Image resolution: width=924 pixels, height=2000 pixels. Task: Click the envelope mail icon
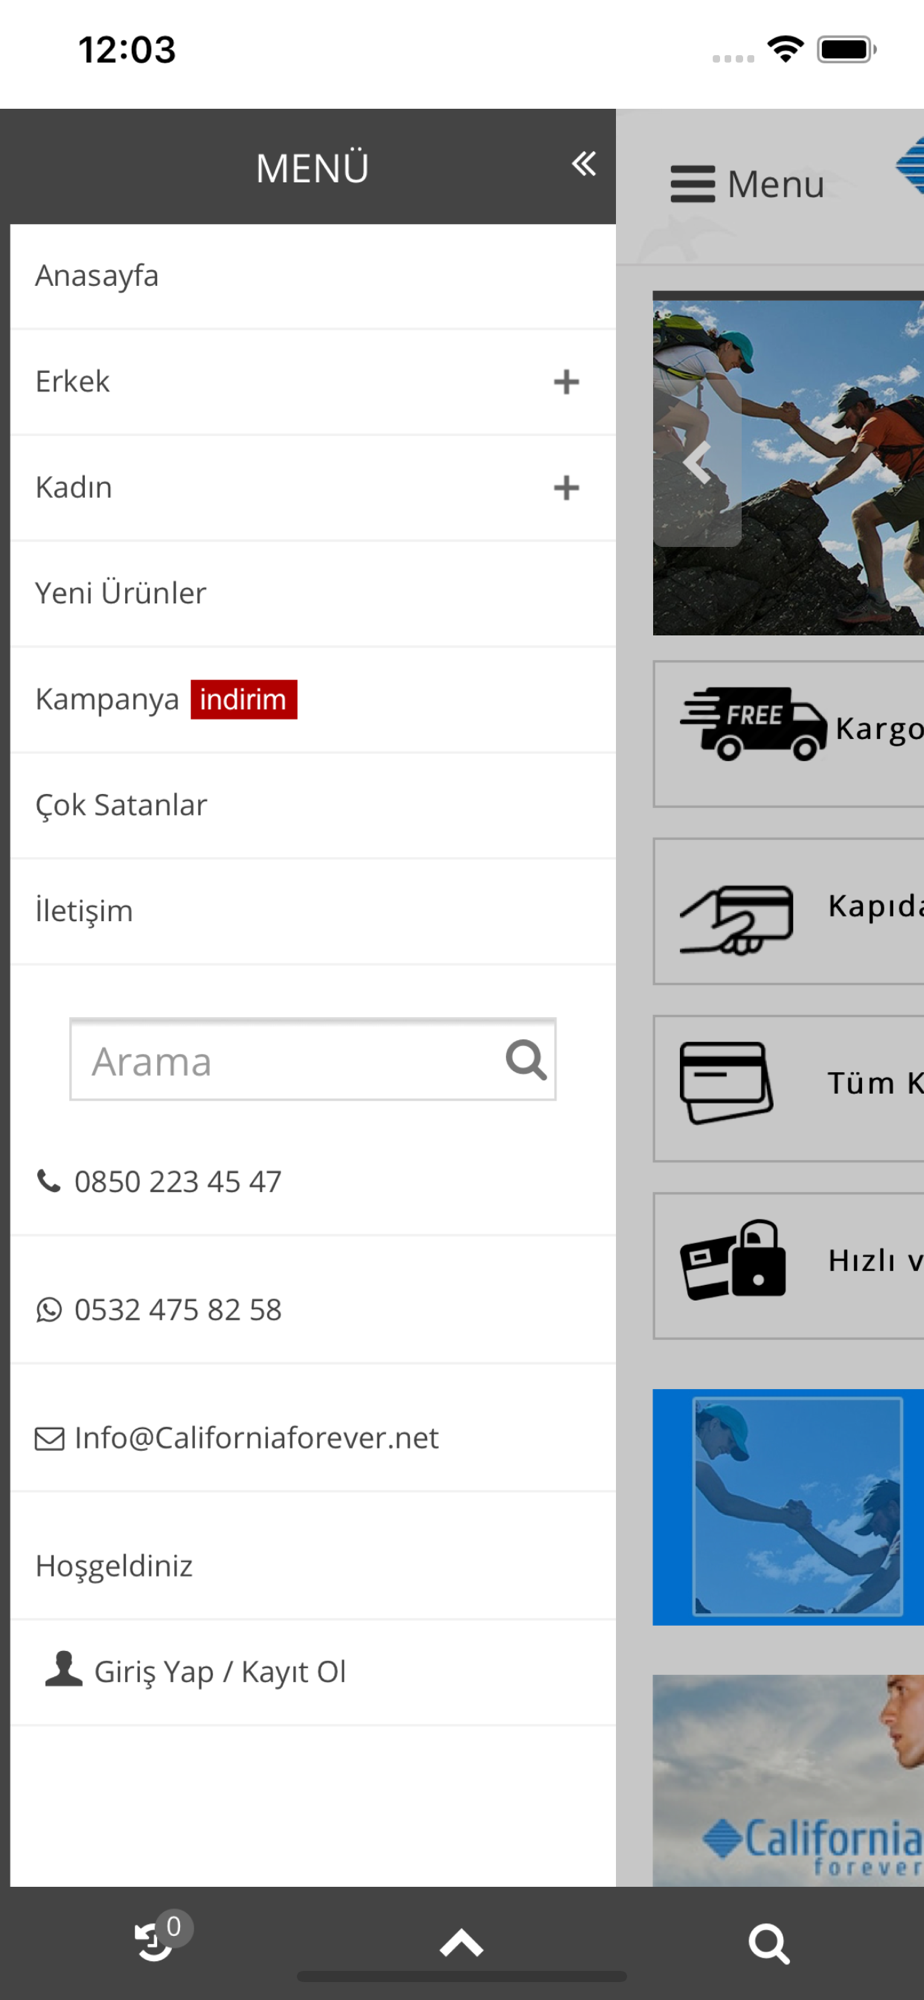tap(49, 1438)
